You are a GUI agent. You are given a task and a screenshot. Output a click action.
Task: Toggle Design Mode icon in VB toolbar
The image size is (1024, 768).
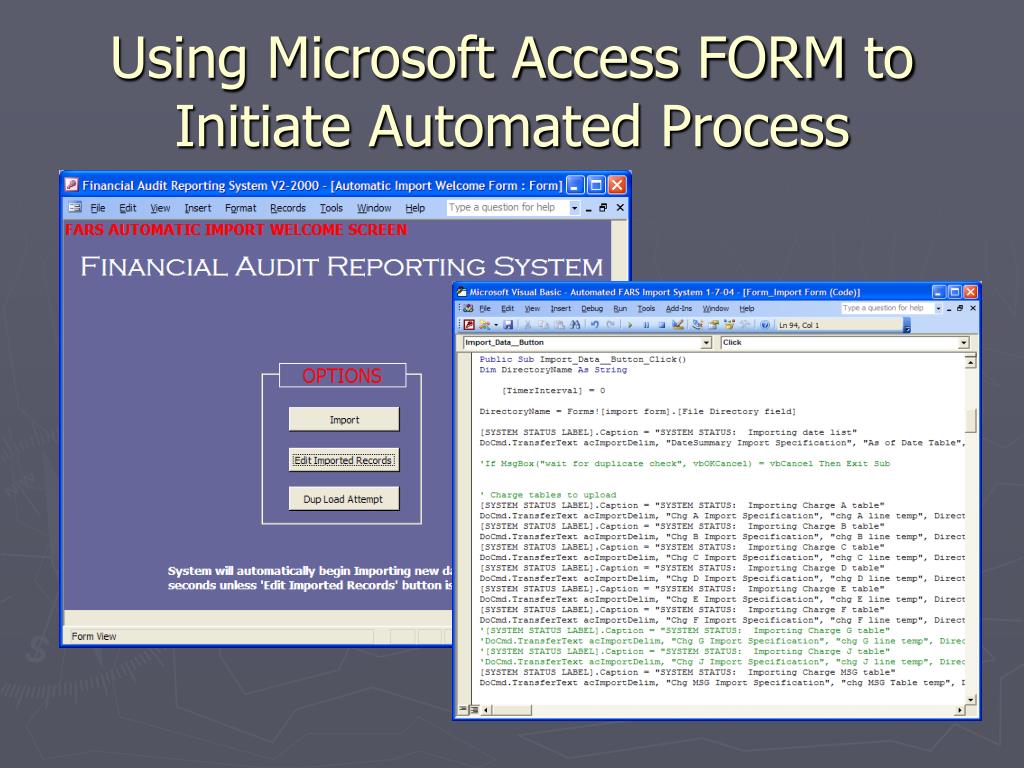pos(678,325)
